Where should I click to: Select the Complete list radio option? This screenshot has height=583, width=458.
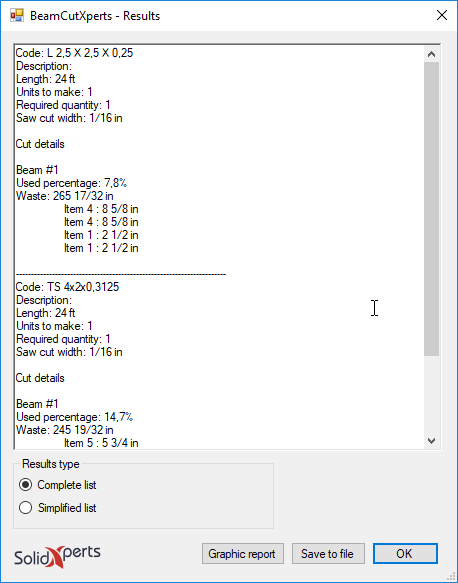pyautogui.click(x=25, y=485)
